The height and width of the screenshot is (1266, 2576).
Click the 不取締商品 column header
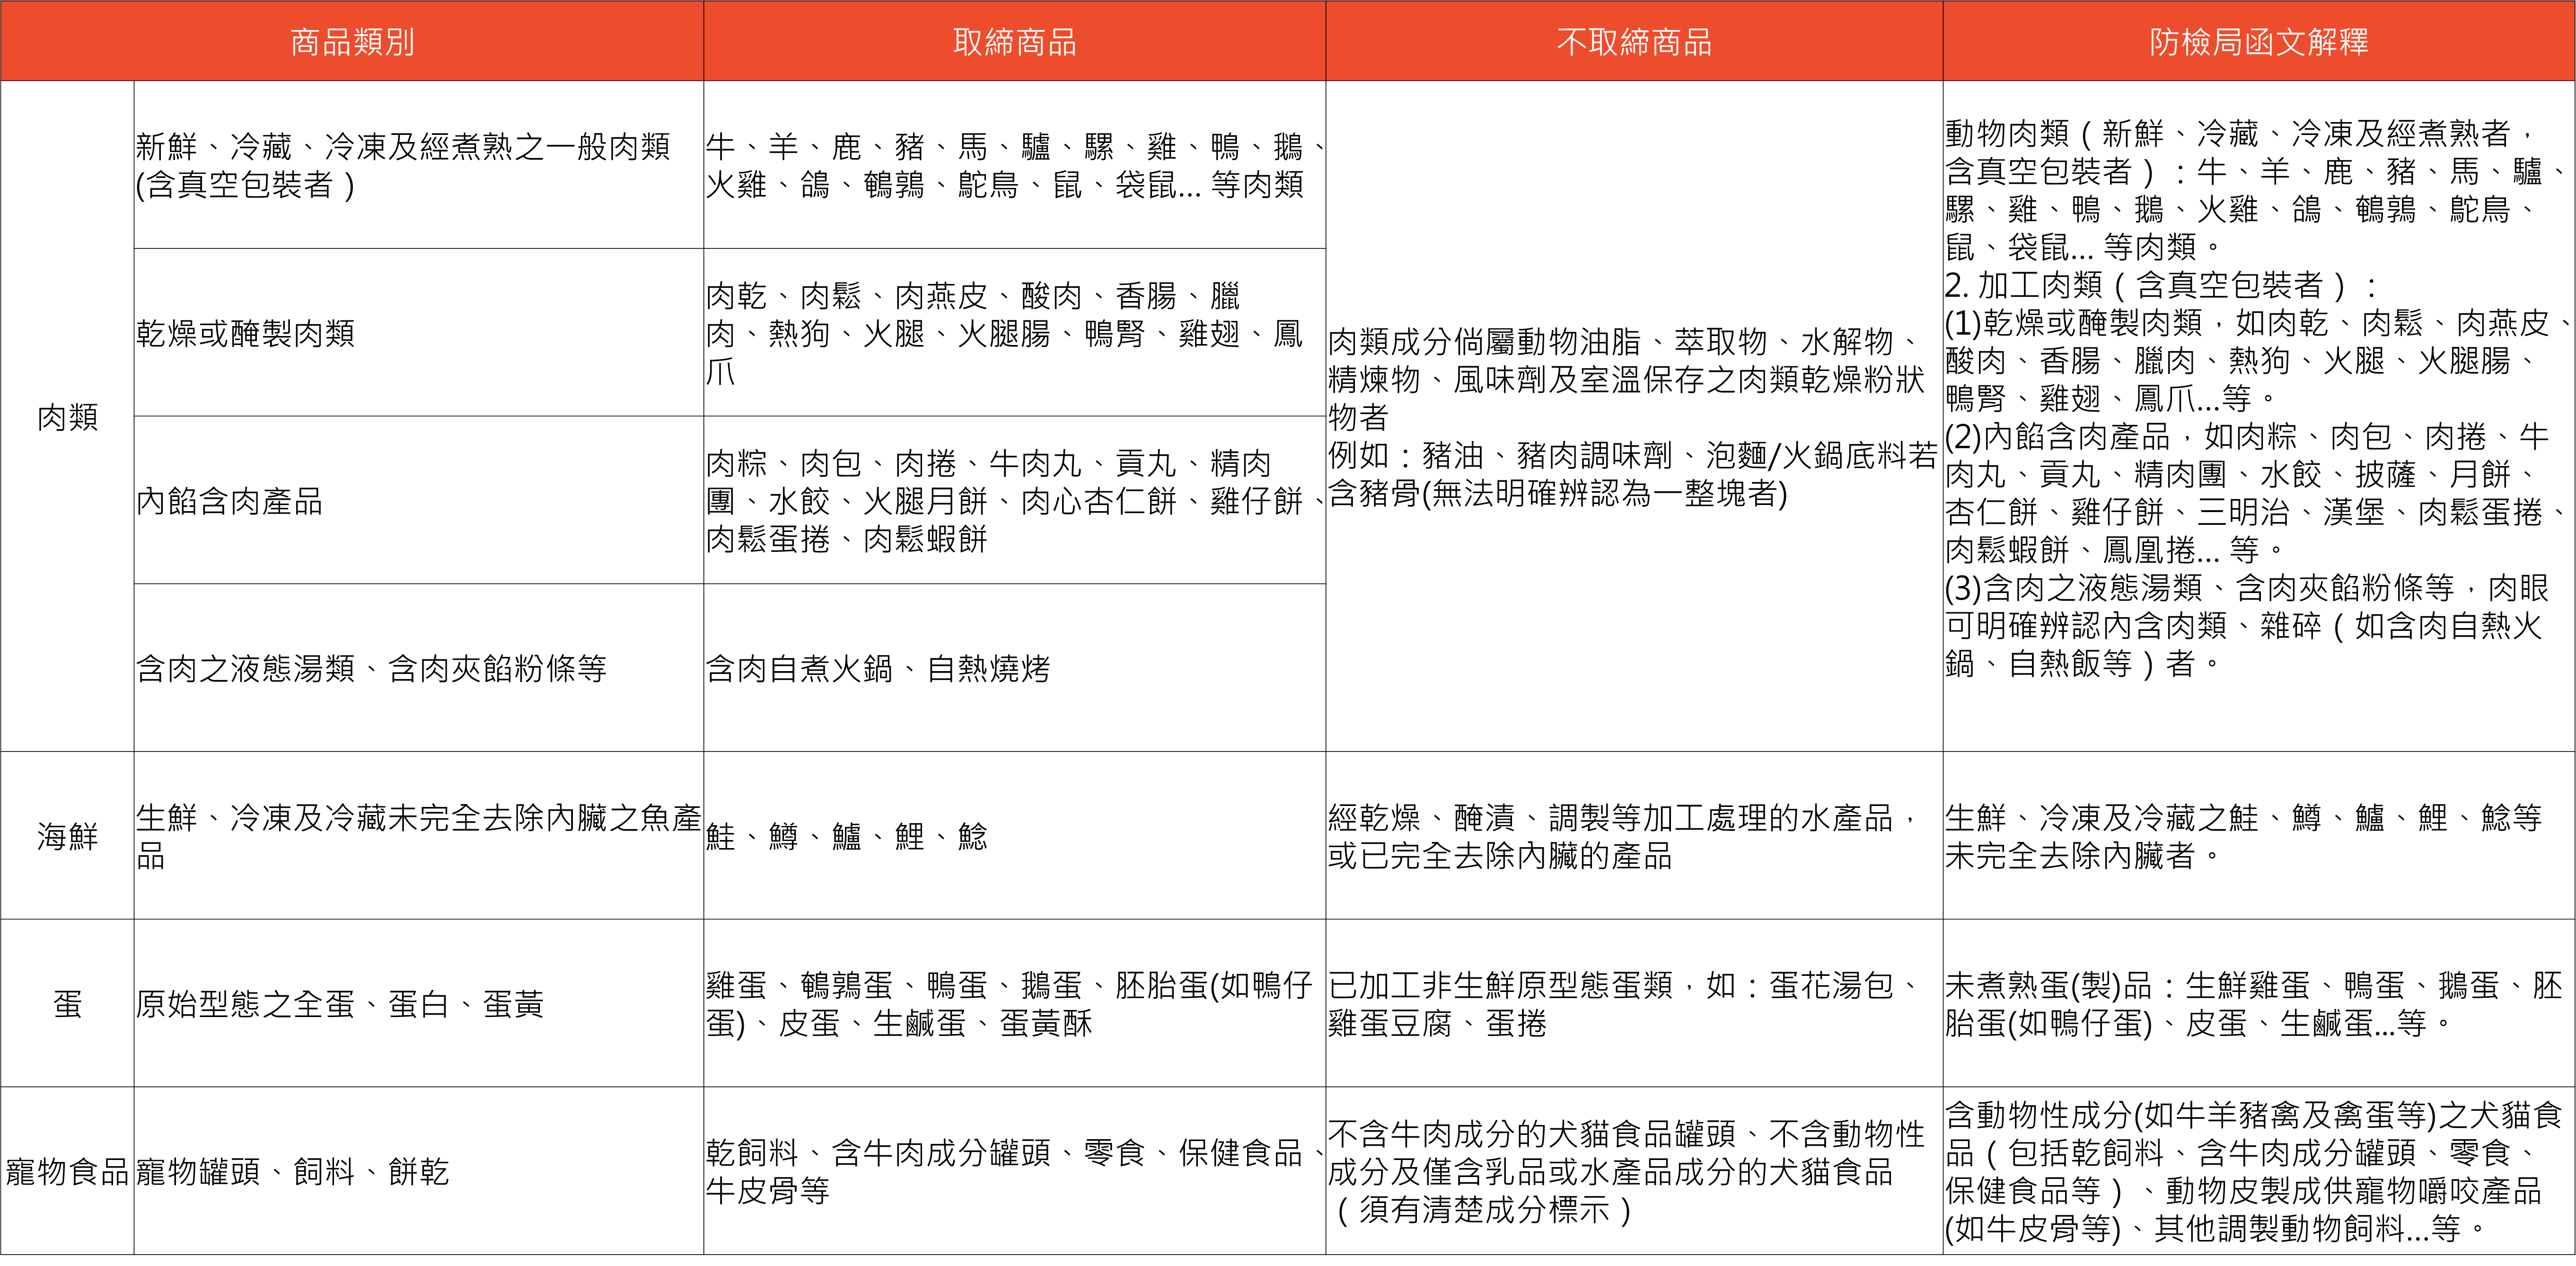[x=1634, y=41]
